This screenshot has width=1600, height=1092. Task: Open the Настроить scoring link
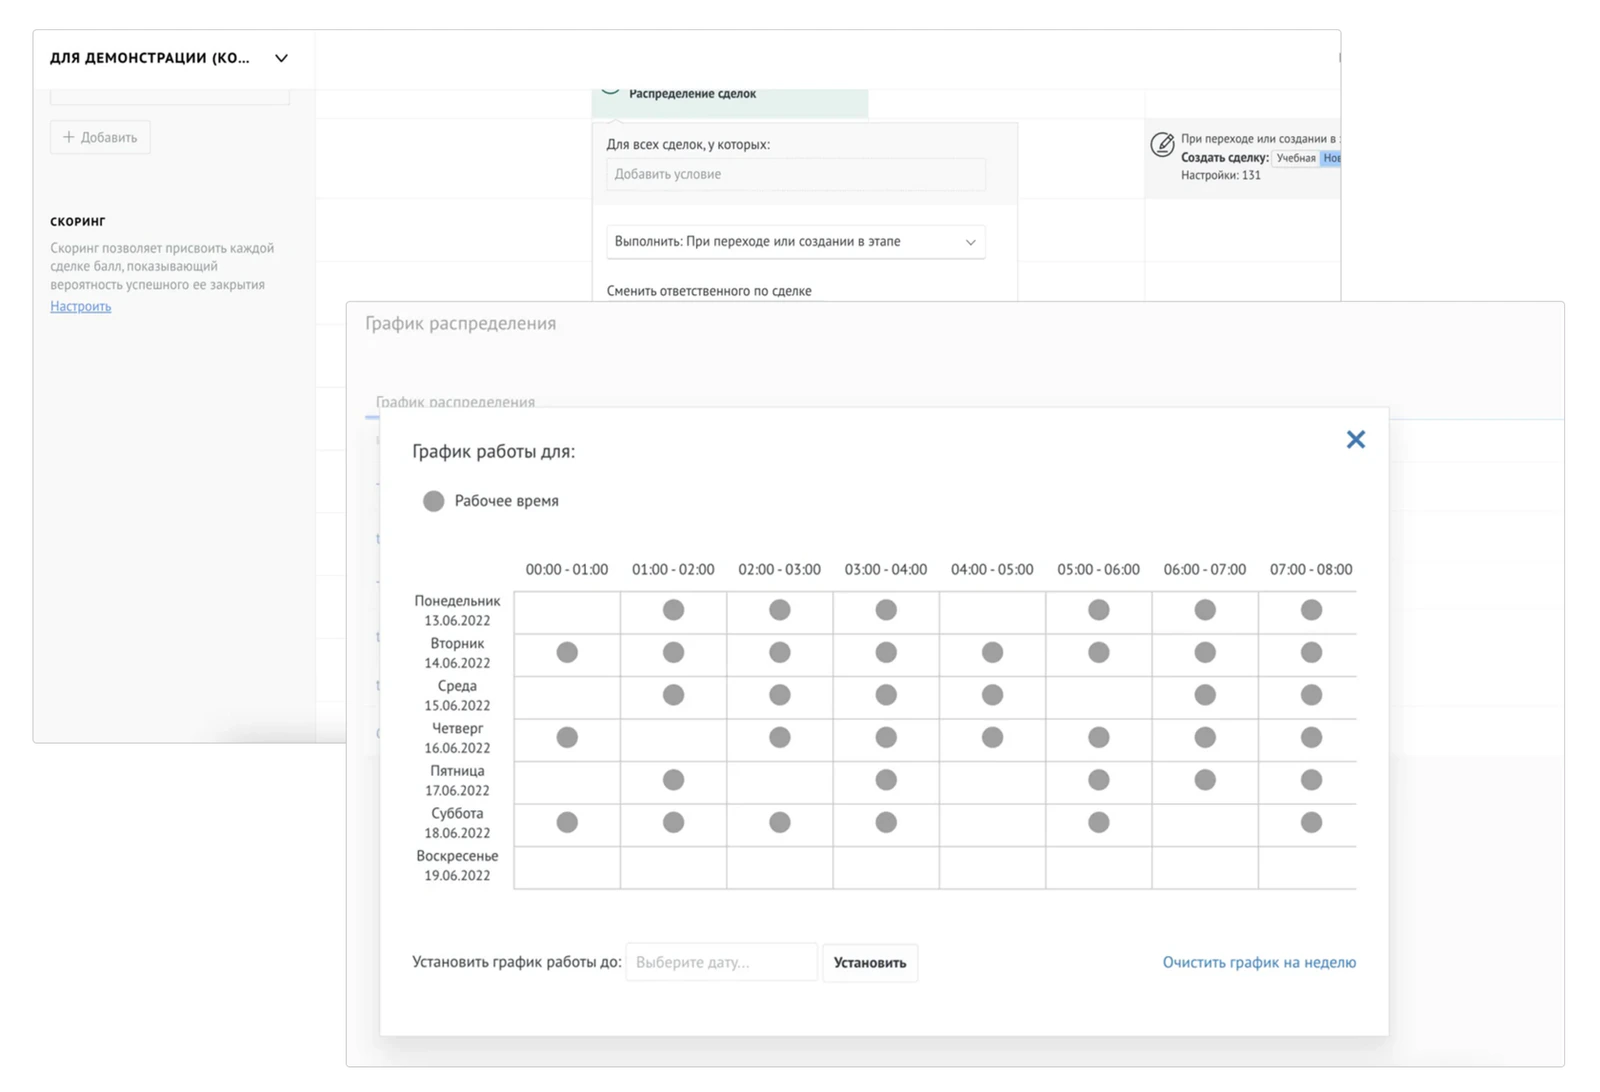[x=81, y=306]
